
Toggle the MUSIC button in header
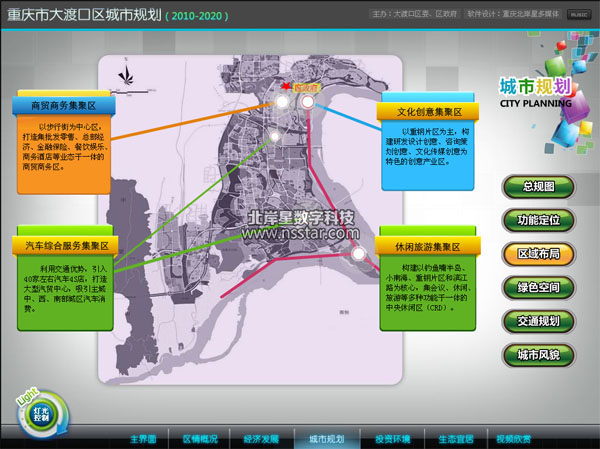[x=578, y=15]
